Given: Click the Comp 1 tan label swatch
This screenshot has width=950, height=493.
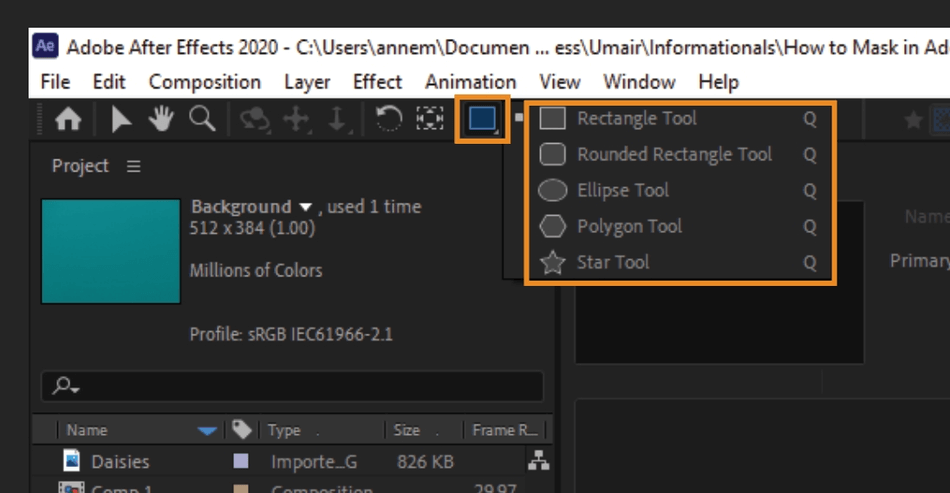Looking at the screenshot, I should [x=241, y=489].
